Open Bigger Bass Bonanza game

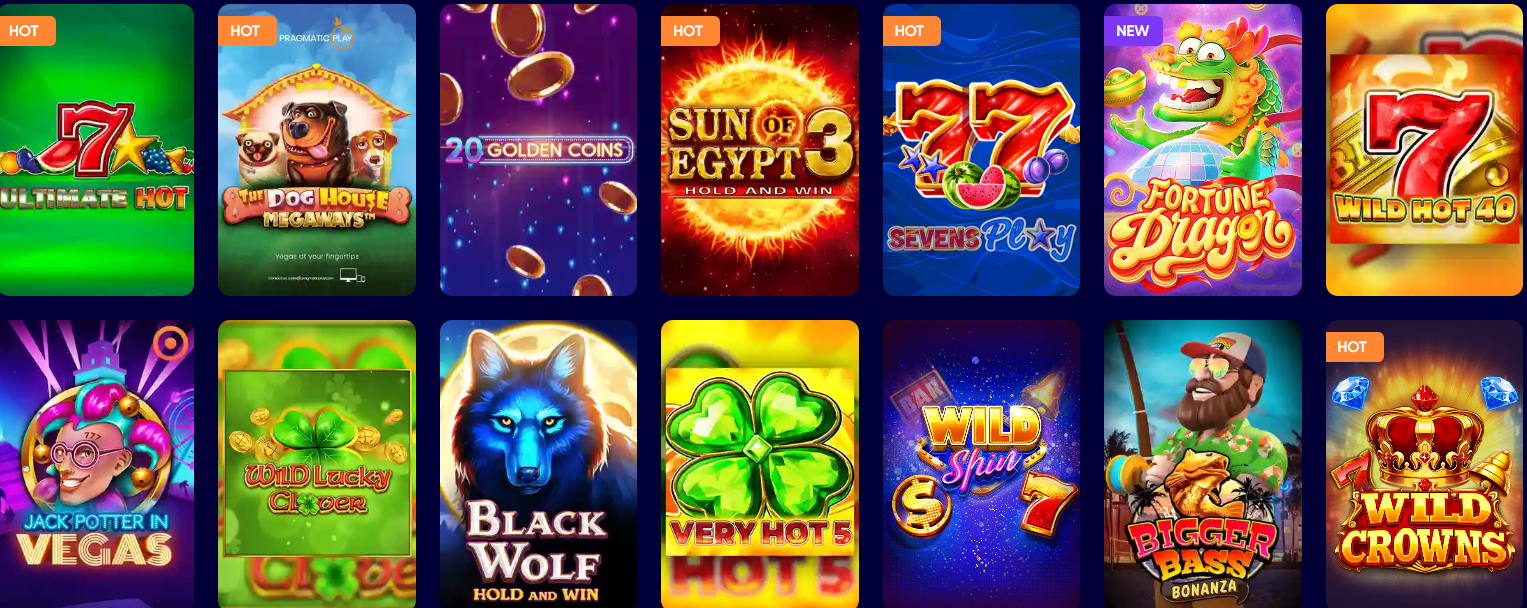point(1203,464)
